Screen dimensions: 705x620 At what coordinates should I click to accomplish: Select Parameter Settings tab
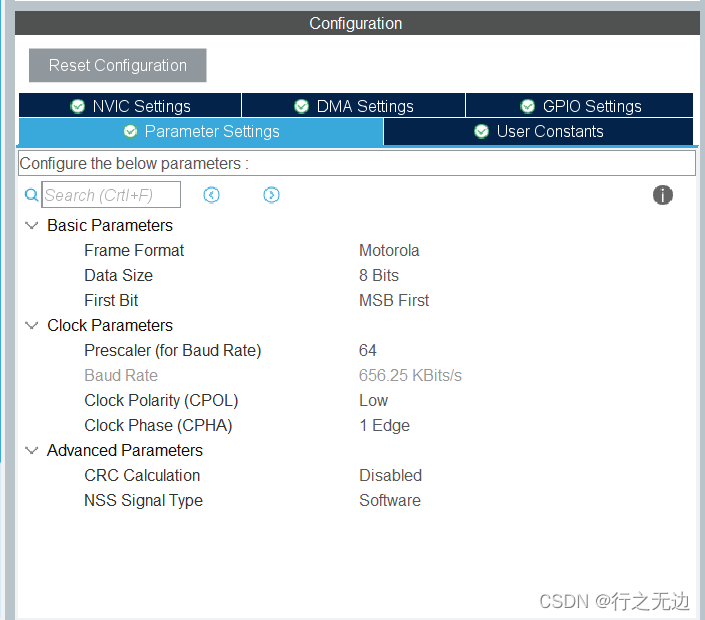pyautogui.click(x=201, y=131)
